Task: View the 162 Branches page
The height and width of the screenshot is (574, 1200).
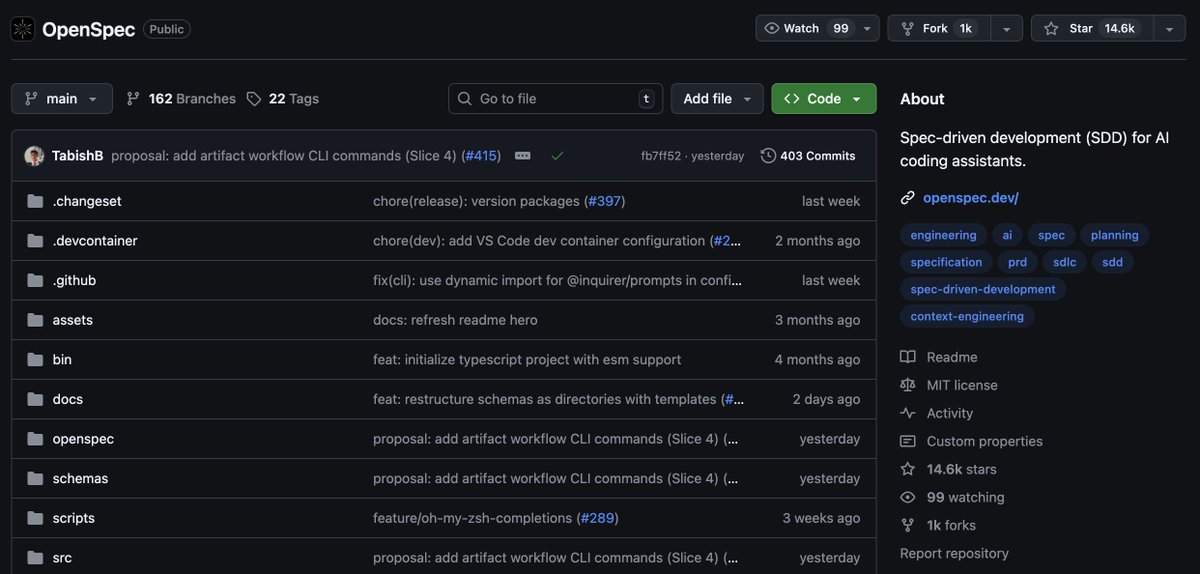Action: tap(181, 99)
